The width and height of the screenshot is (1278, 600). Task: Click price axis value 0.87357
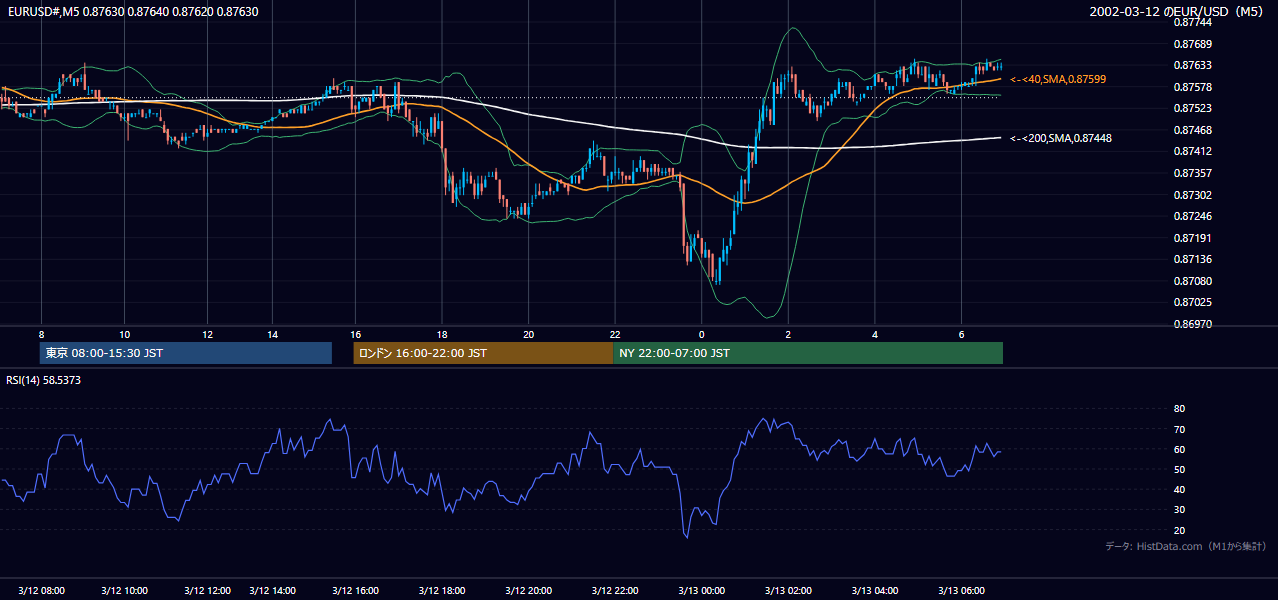click(1193, 174)
